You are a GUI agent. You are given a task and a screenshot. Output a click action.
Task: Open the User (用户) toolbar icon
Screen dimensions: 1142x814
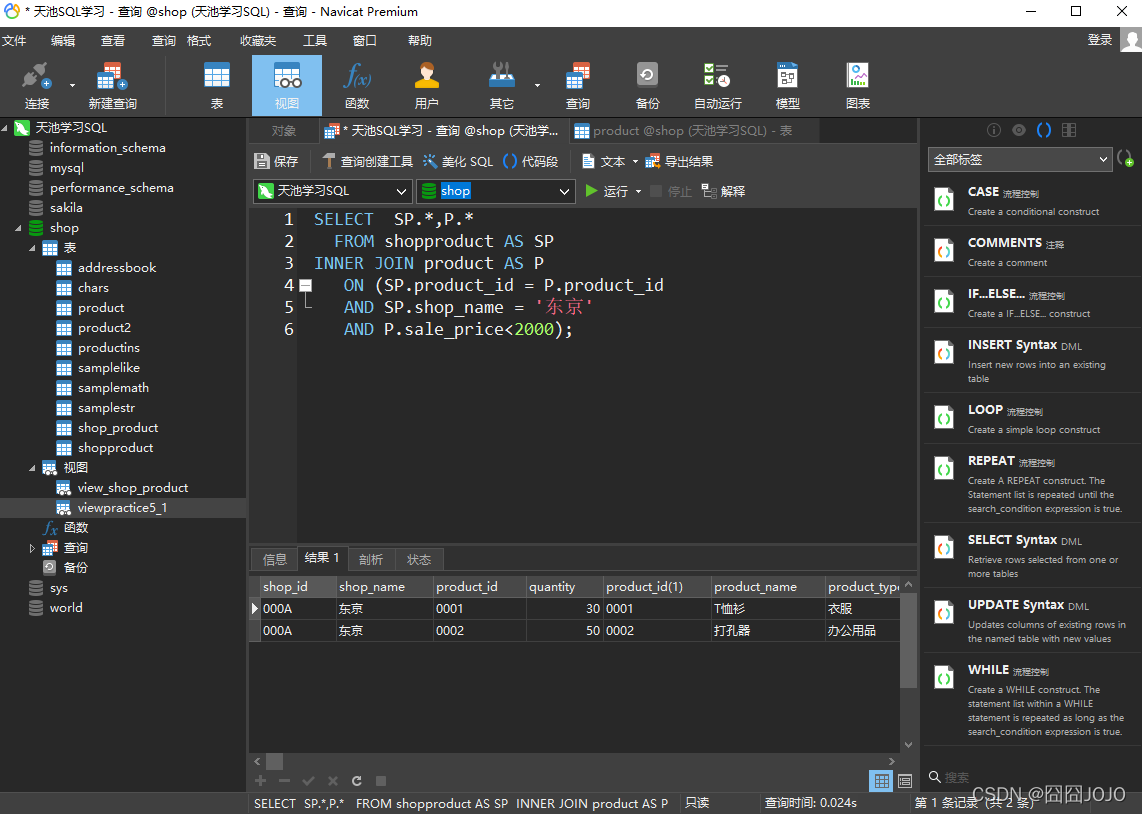point(426,86)
